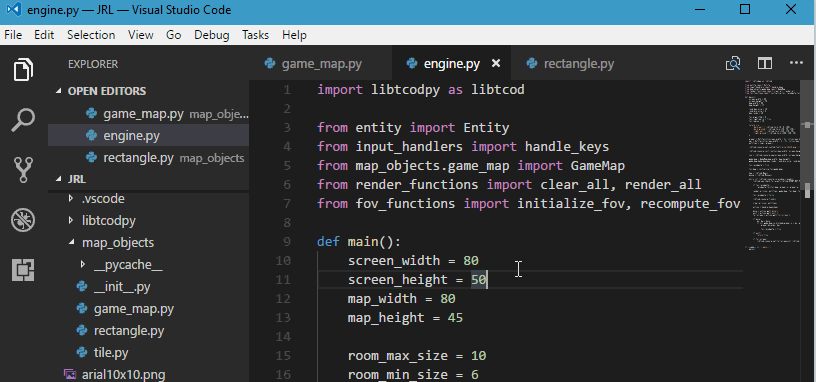Open the View menu
This screenshot has height=382, width=816.
[x=141, y=35]
